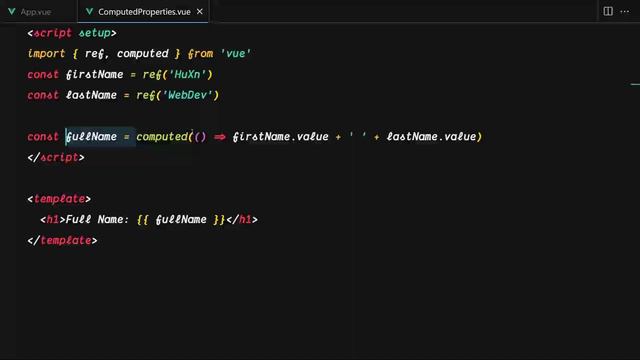This screenshot has width=640, height=360.
Task: Click the 'WebDev' string literal
Action: (187, 95)
